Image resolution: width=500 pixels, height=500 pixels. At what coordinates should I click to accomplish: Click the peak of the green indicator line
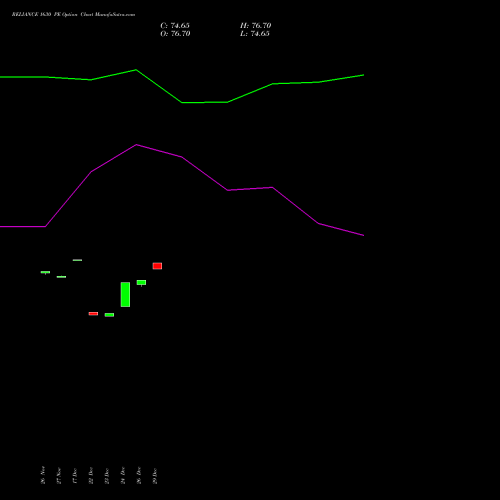tap(136, 70)
